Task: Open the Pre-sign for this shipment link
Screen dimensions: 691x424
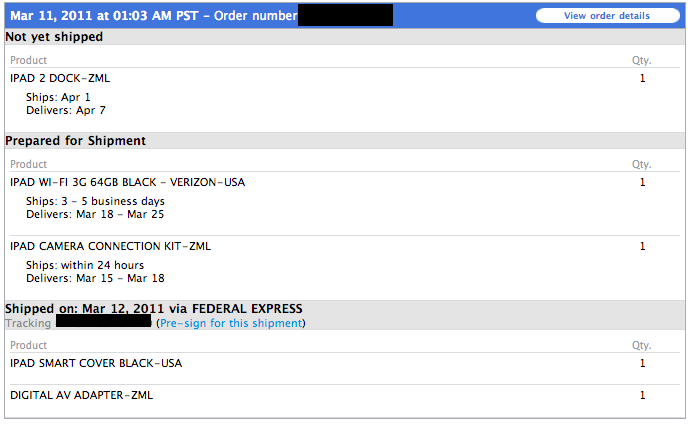Action: tap(230, 323)
